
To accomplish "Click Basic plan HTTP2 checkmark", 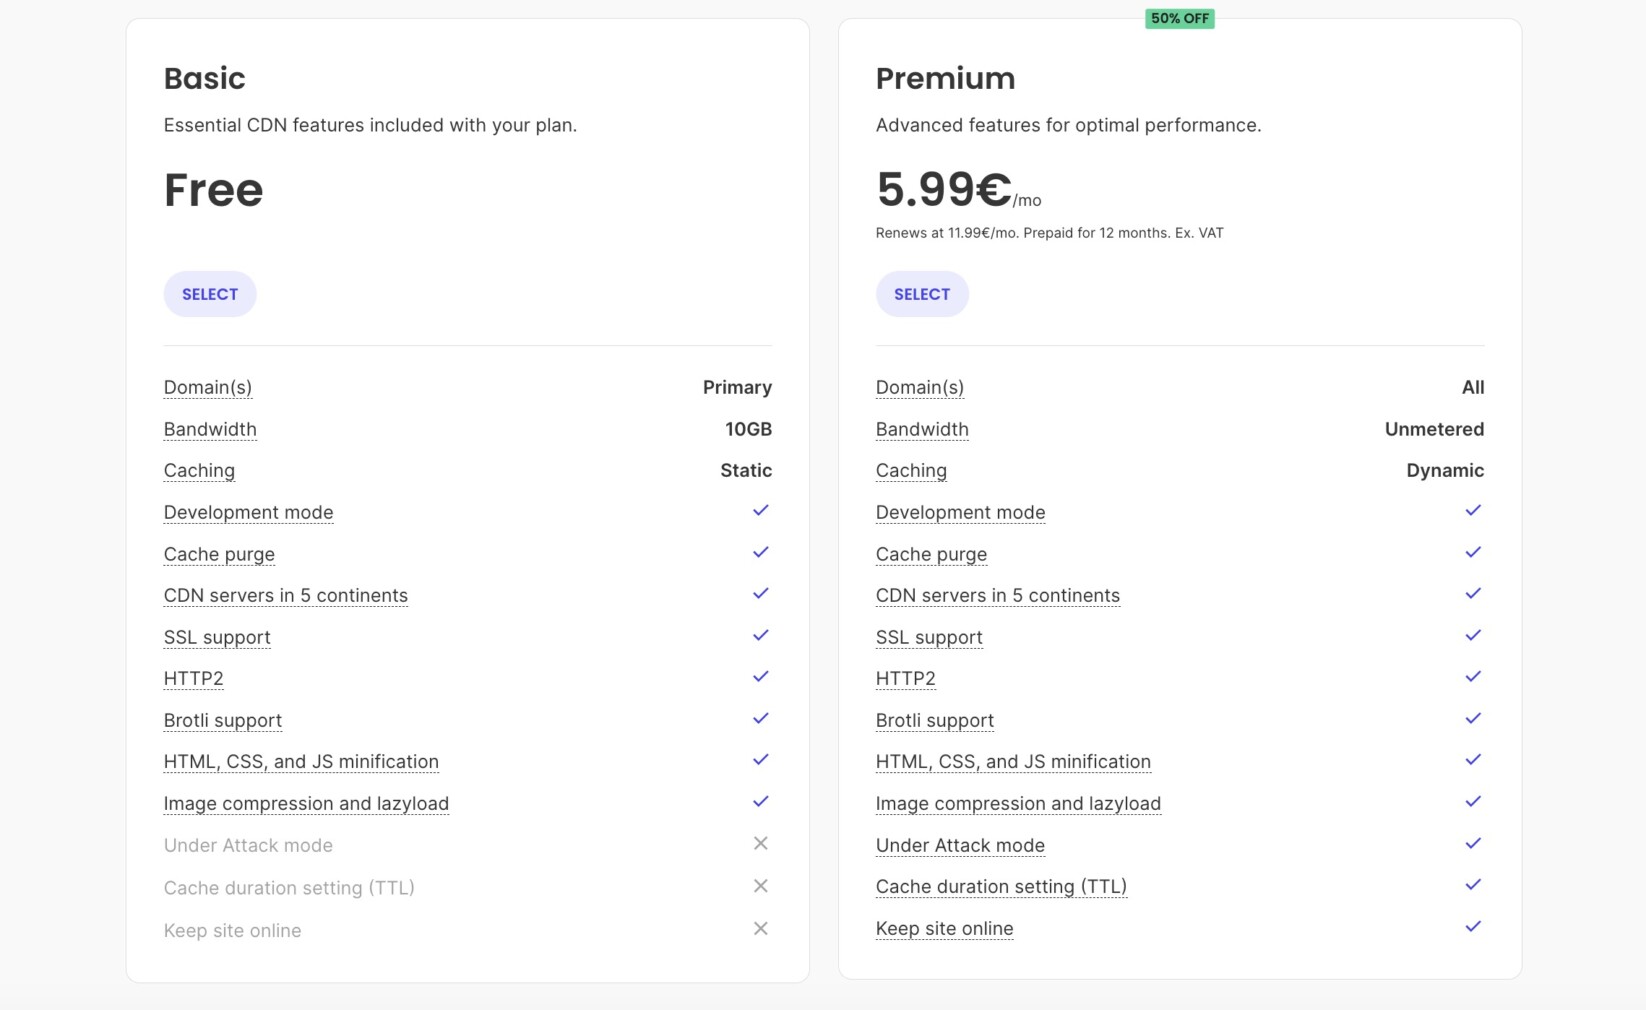I will tap(761, 677).
